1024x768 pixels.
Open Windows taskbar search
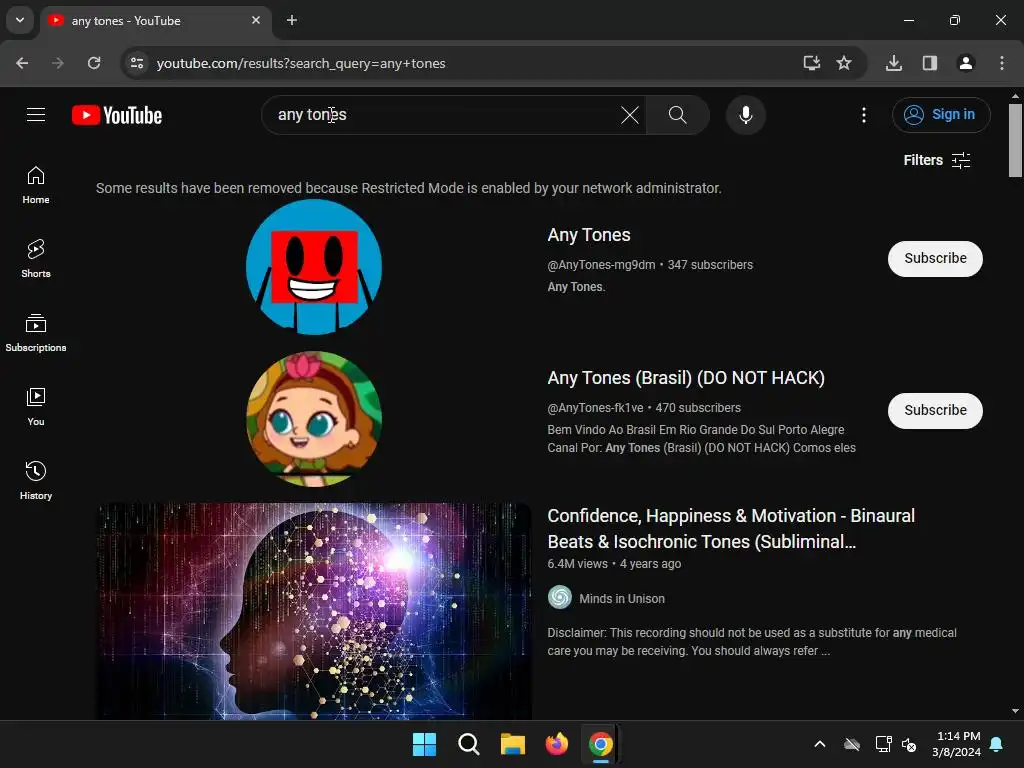click(x=468, y=744)
